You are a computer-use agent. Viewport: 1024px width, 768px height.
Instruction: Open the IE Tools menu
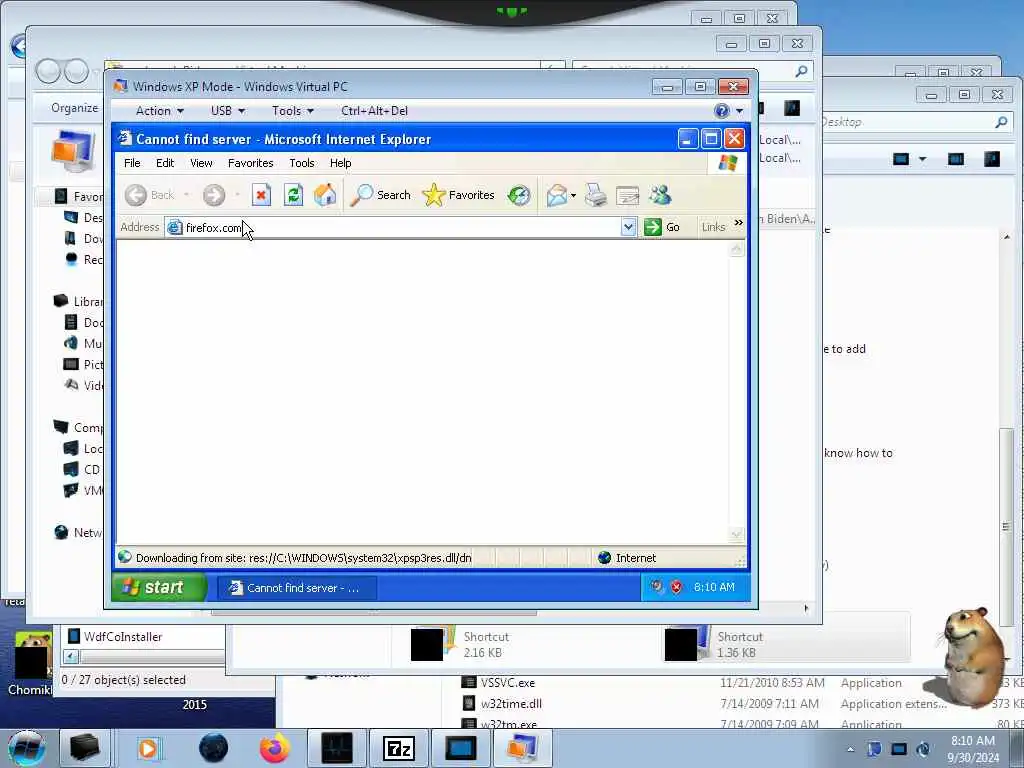click(x=302, y=163)
